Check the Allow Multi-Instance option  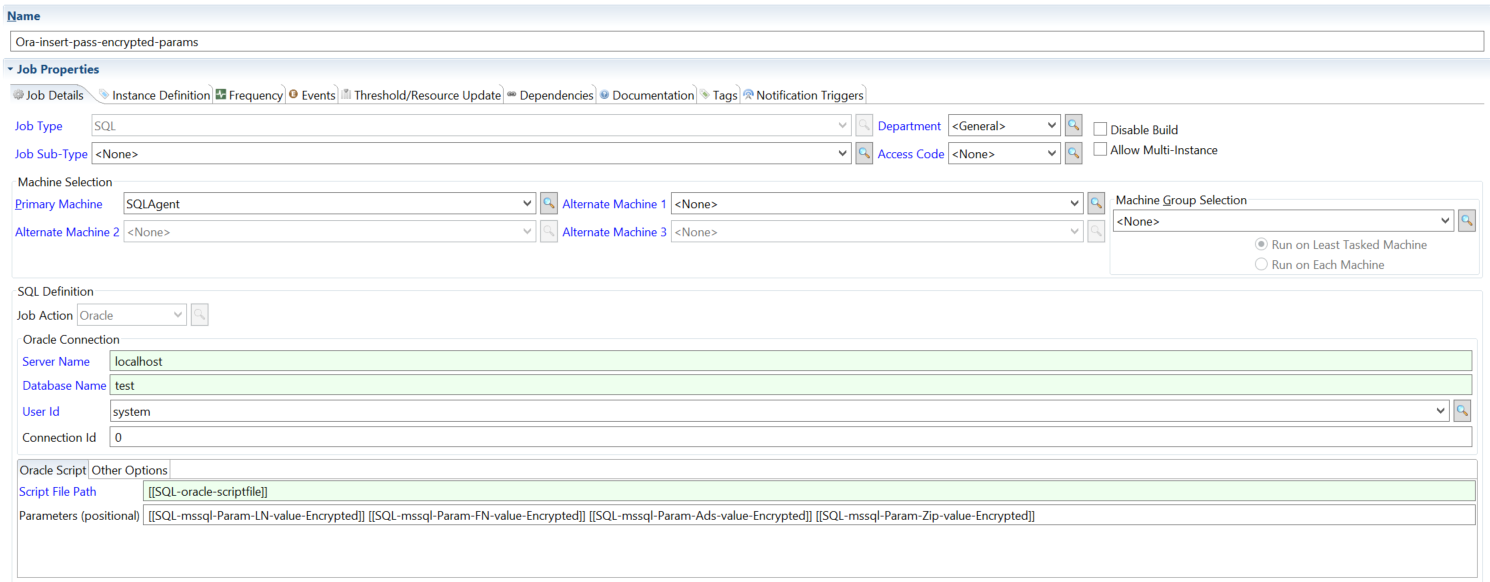pyautogui.click(x=1100, y=150)
